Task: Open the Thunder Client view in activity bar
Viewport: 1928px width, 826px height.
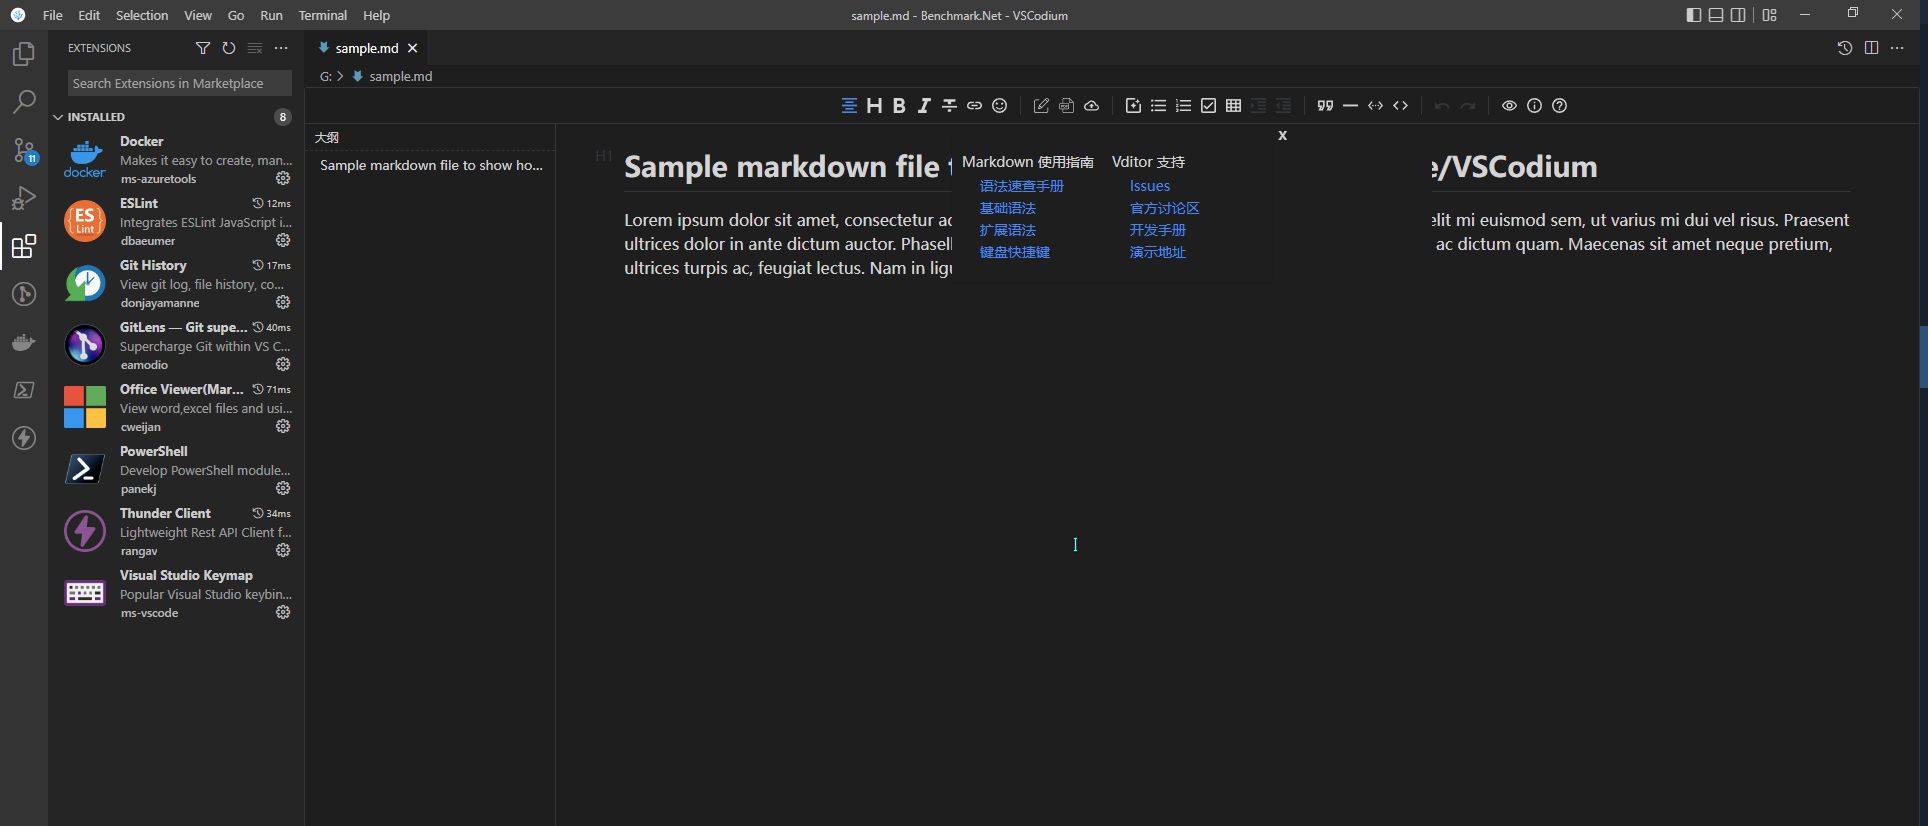Action: click(x=24, y=438)
